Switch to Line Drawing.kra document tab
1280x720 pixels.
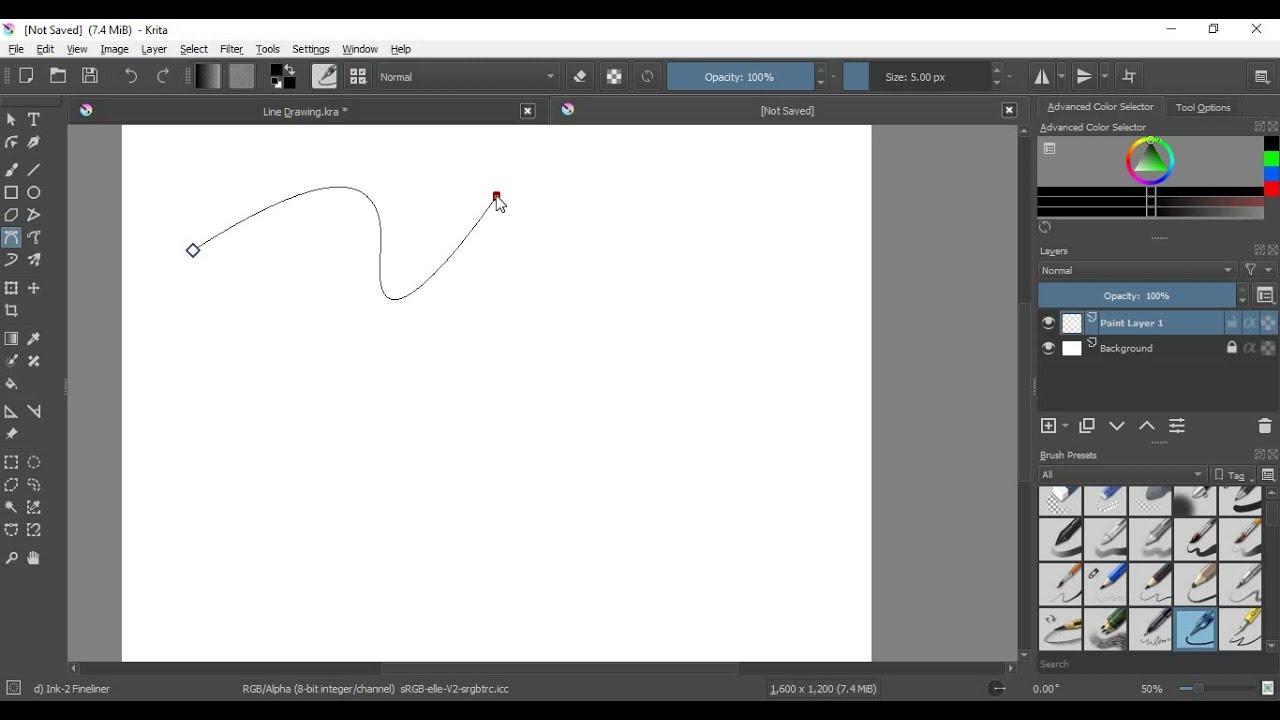(305, 111)
